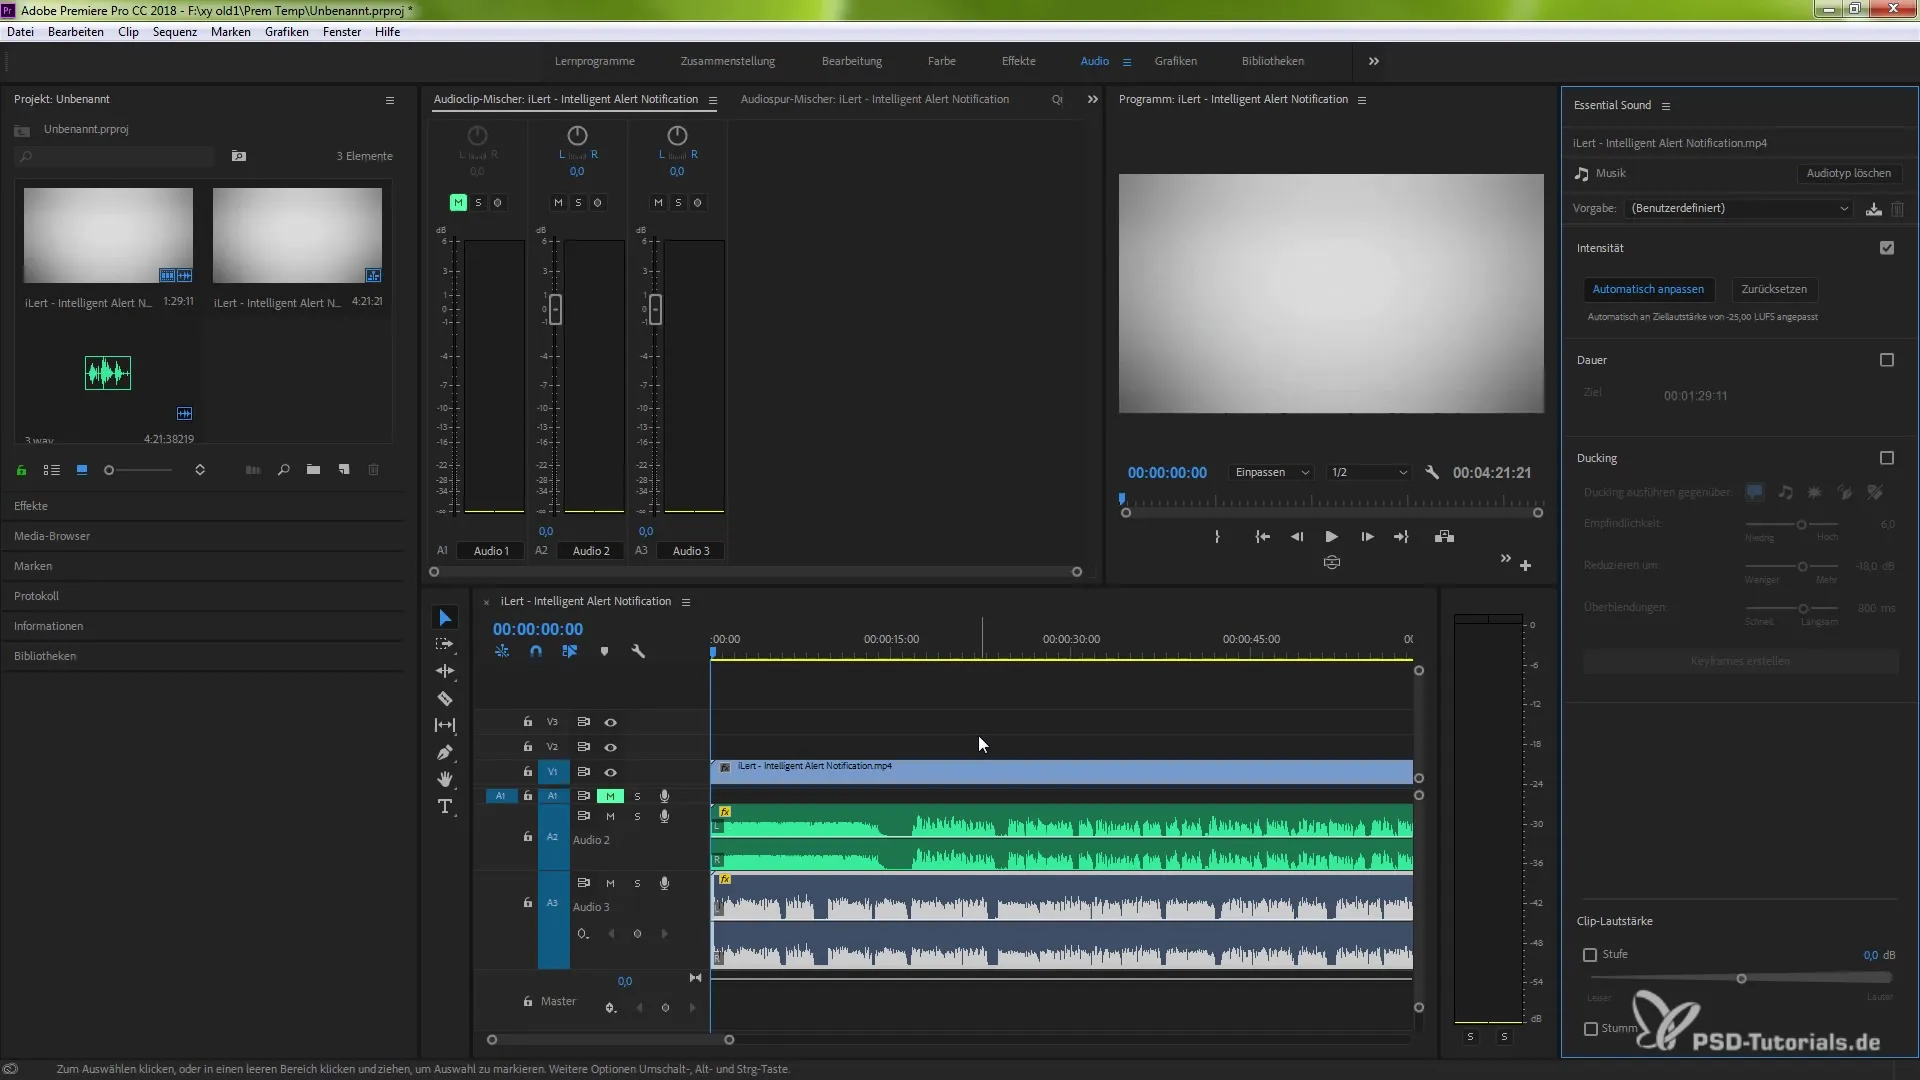Switch project panel to icon view
The image size is (1920, 1080).
(x=82, y=470)
